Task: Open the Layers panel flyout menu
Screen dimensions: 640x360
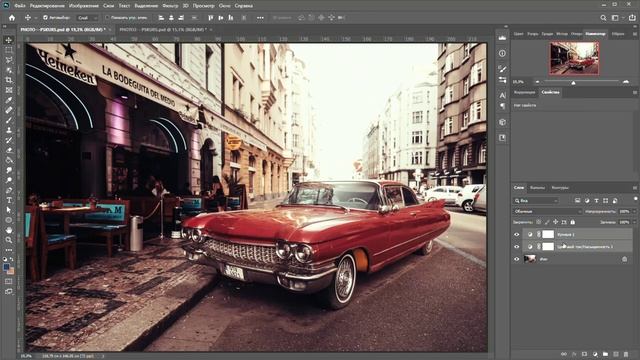Action: 635,188
